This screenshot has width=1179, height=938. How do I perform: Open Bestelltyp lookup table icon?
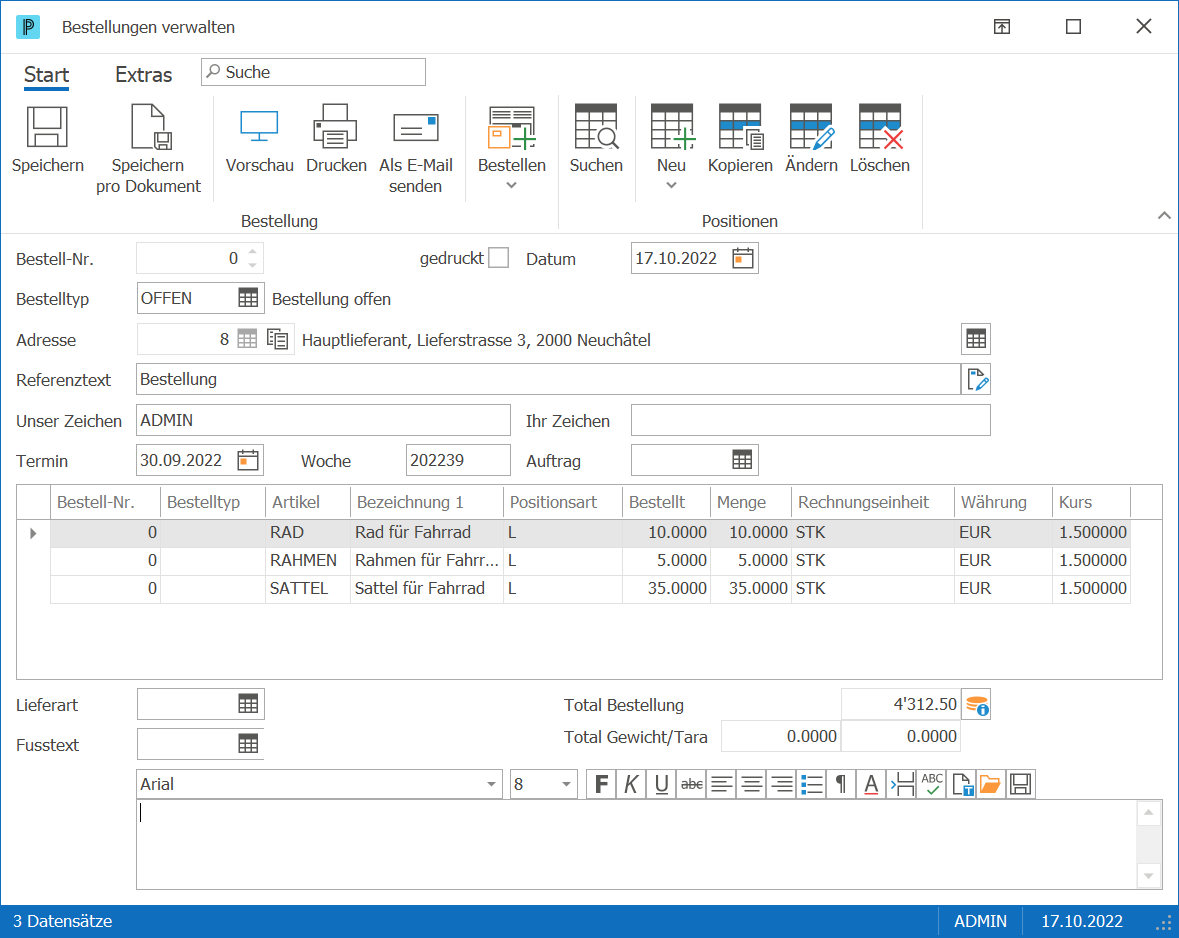[248, 298]
